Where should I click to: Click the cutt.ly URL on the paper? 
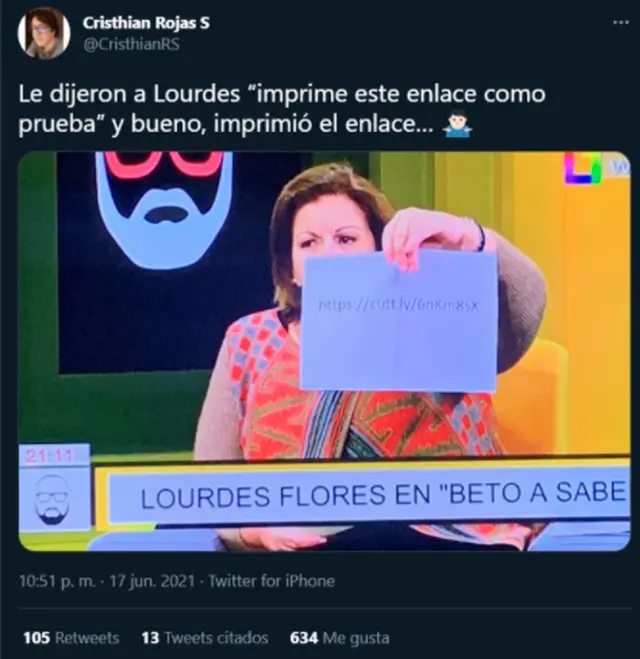(398, 304)
